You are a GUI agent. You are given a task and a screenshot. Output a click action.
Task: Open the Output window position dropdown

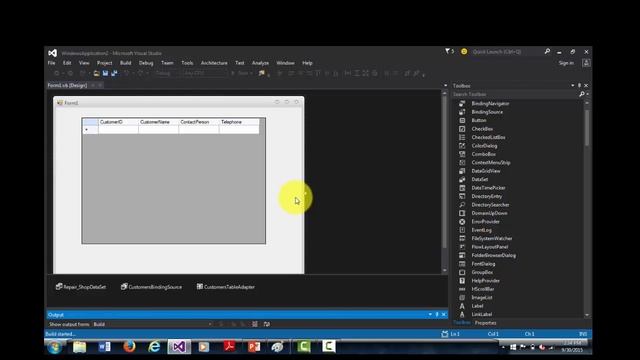(430, 315)
